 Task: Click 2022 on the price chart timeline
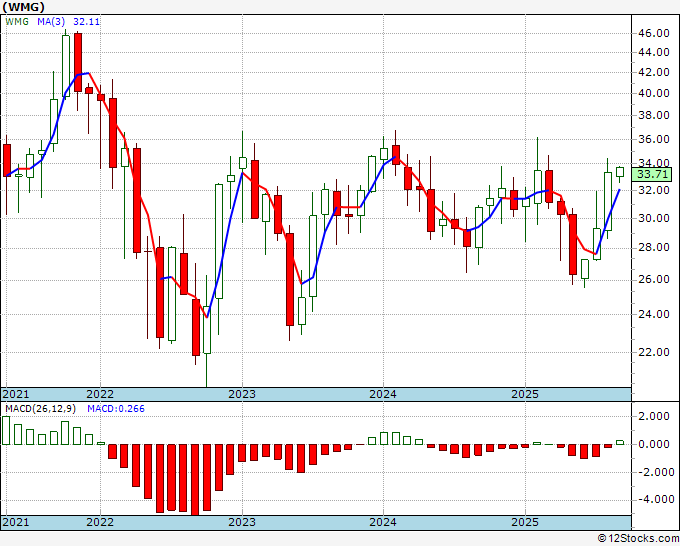[x=100, y=394]
